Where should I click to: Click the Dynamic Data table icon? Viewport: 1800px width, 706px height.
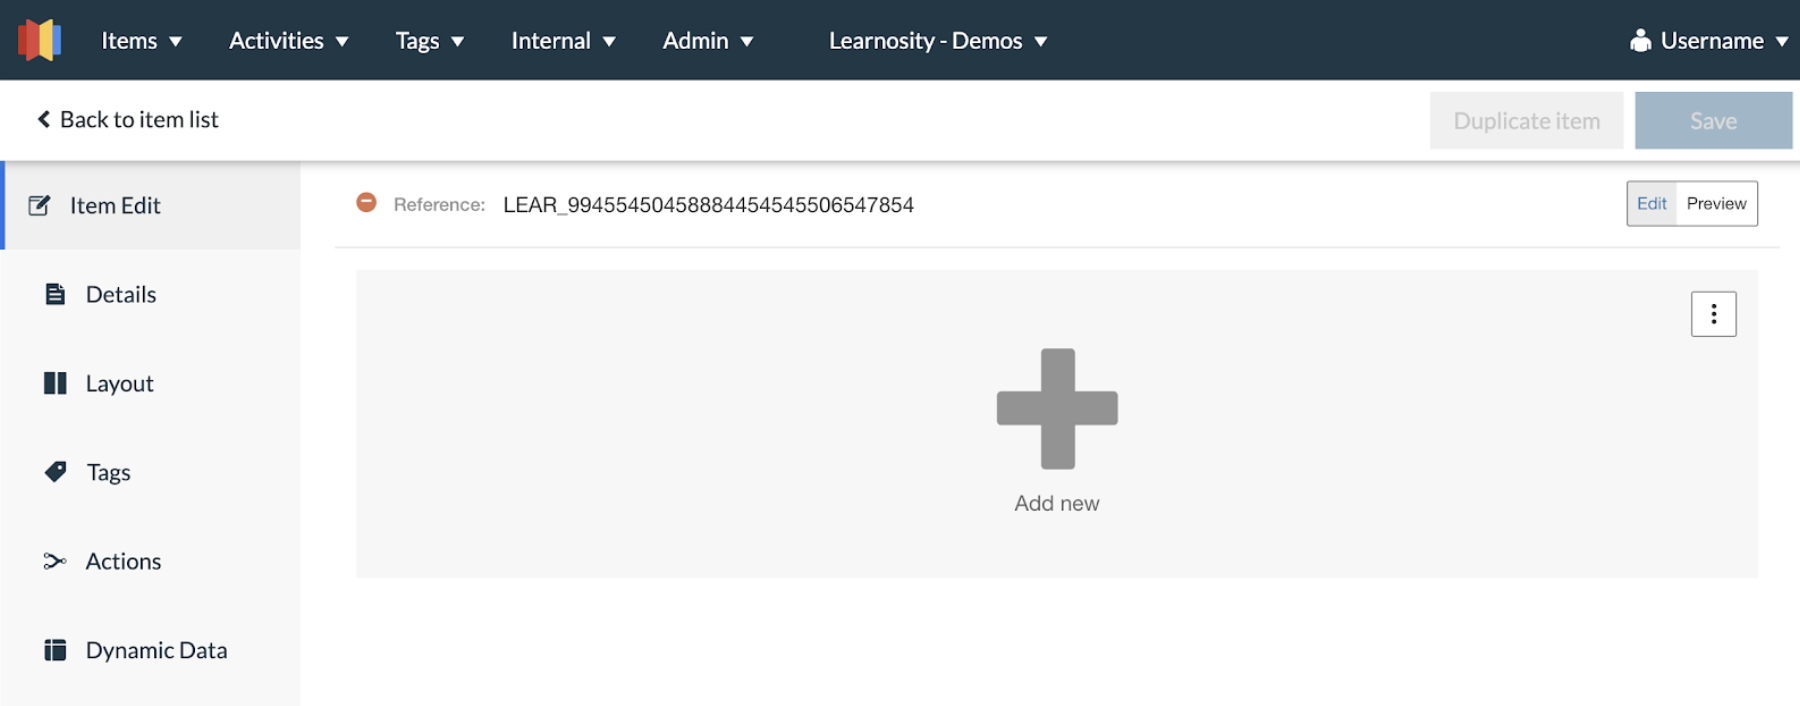pos(55,650)
